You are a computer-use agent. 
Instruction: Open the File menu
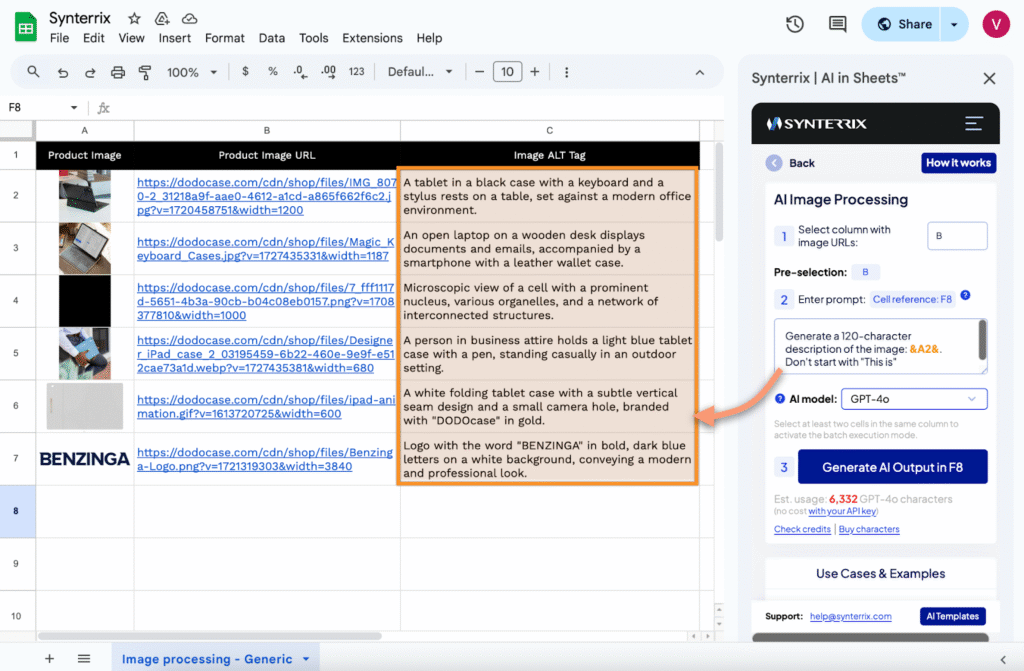click(x=59, y=38)
